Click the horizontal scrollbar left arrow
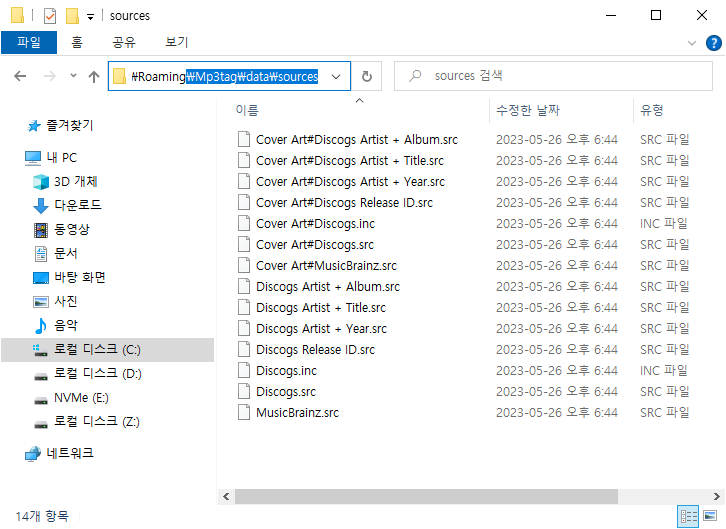This screenshot has width=726, height=529. 226,497
